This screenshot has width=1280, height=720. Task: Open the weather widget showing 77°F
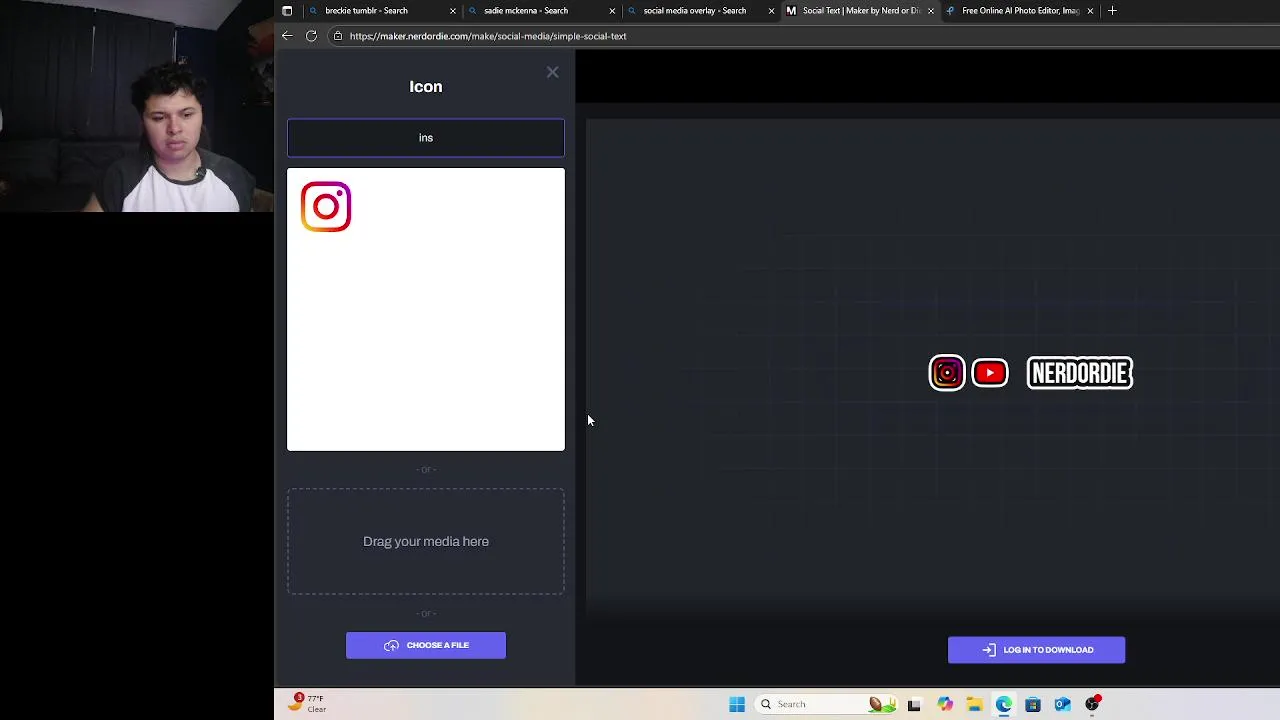point(307,703)
